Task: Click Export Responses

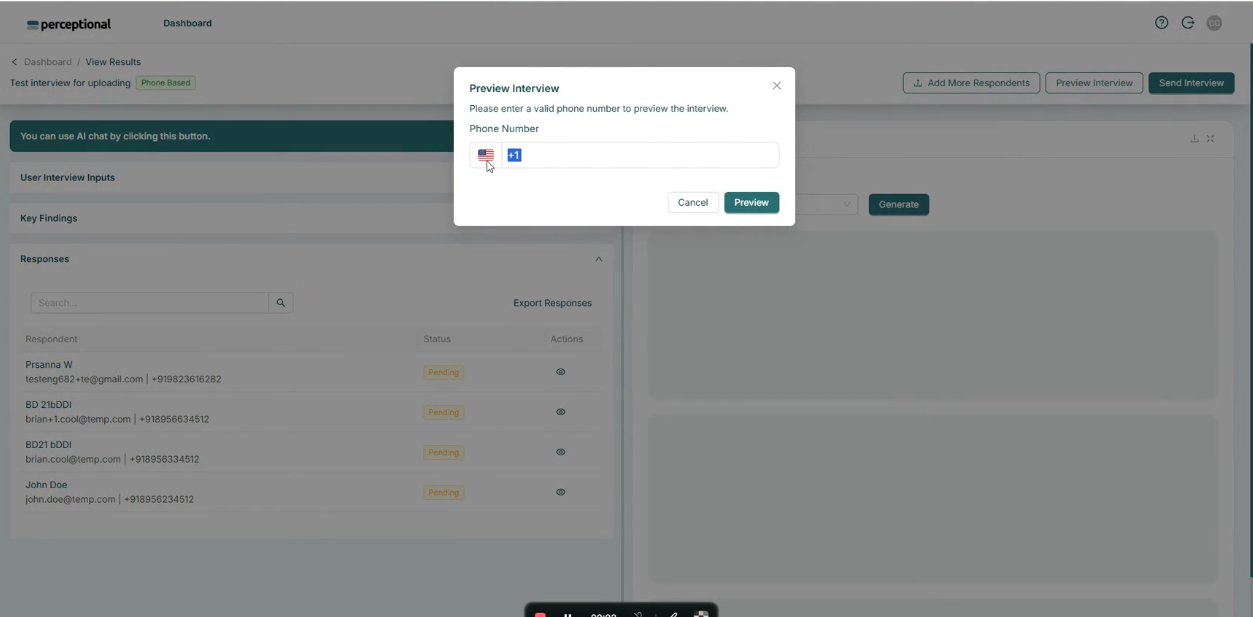Action: click(x=552, y=302)
